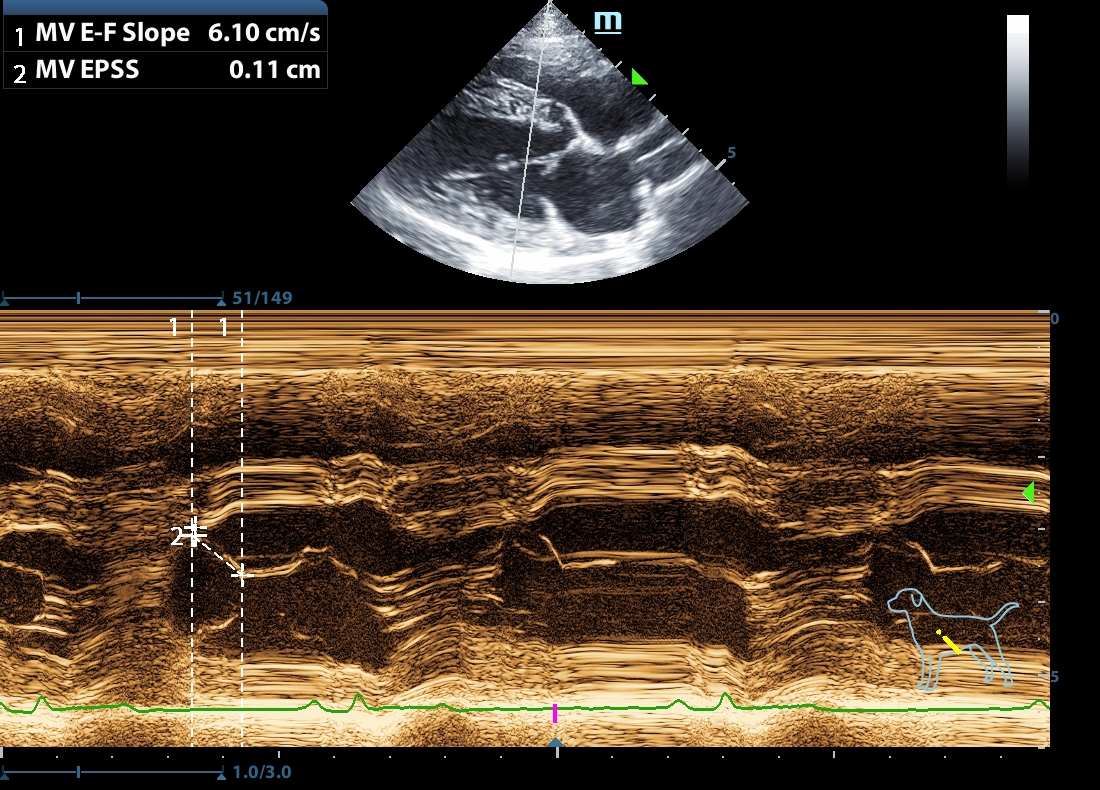Click right end handle of 1.0/3.0 slider

(221, 773)
